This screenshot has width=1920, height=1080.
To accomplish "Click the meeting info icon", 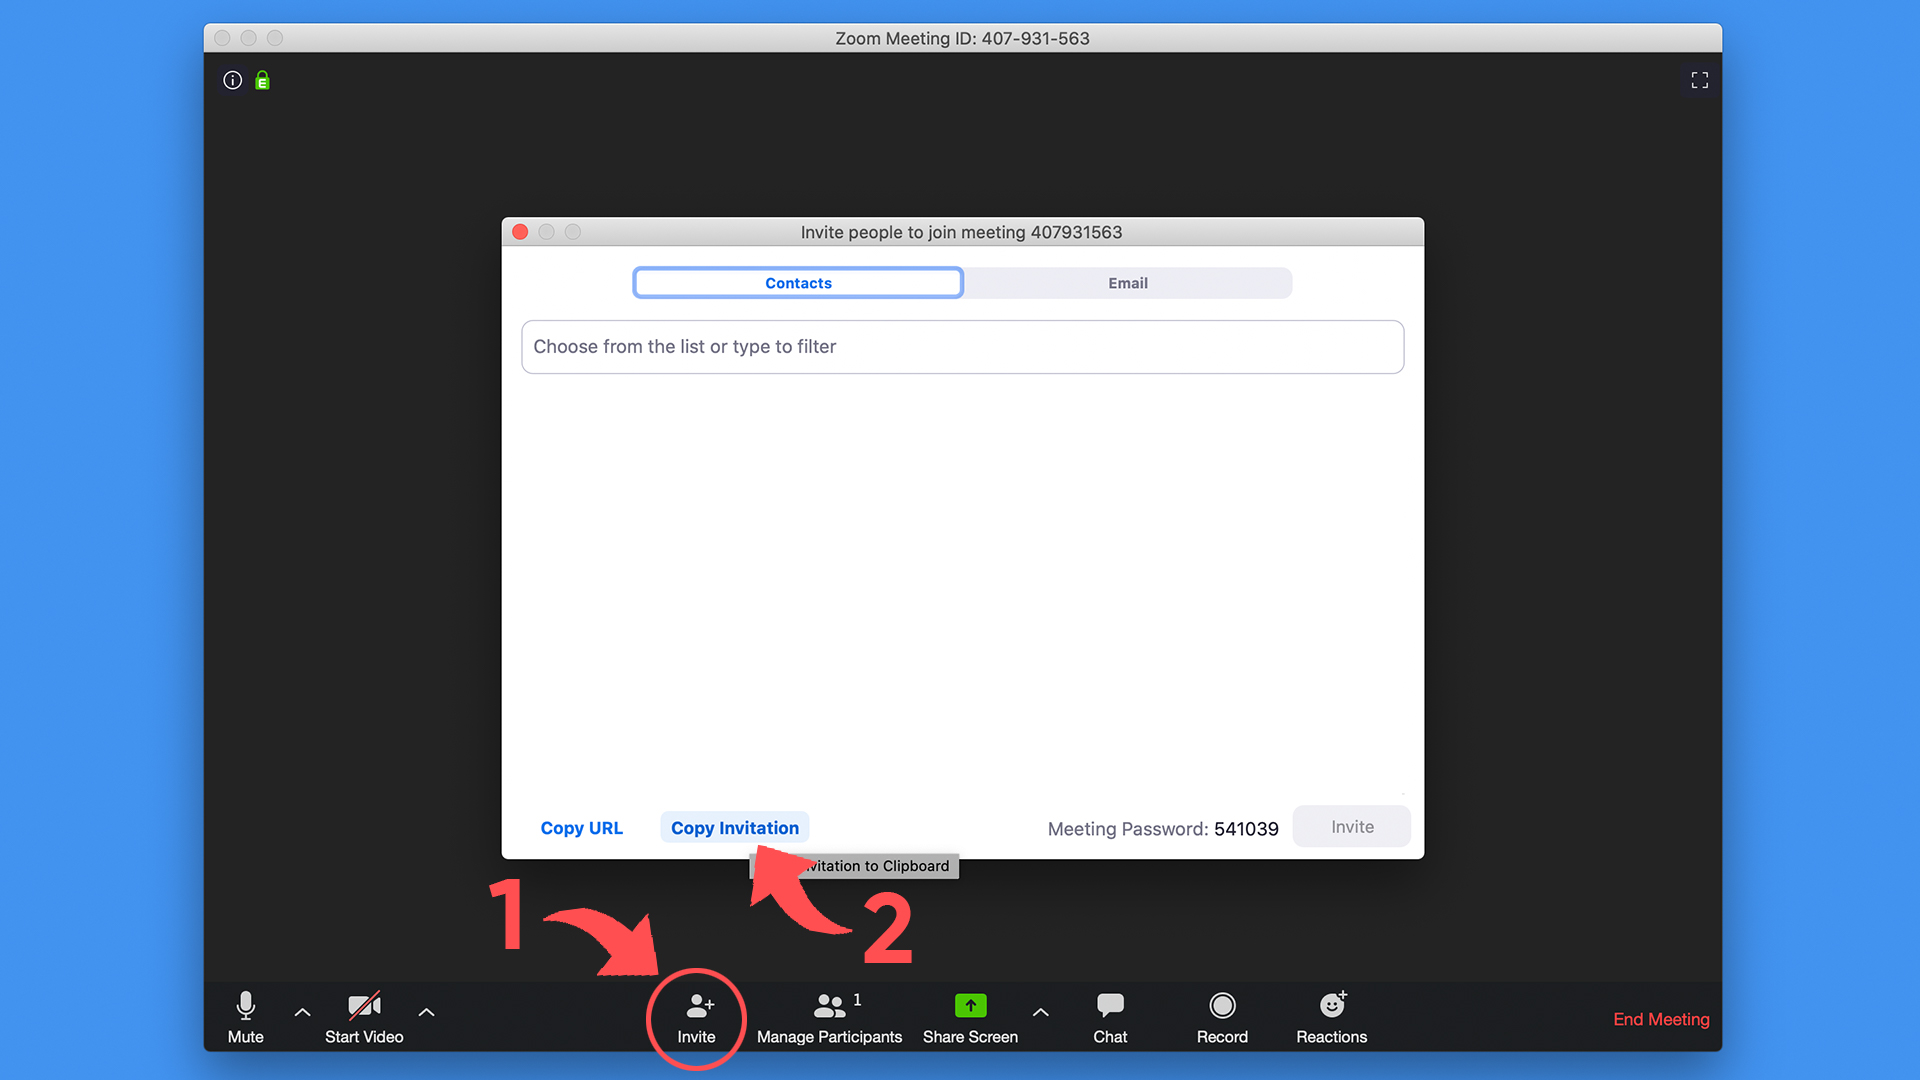I will click(x=232, y=80).
